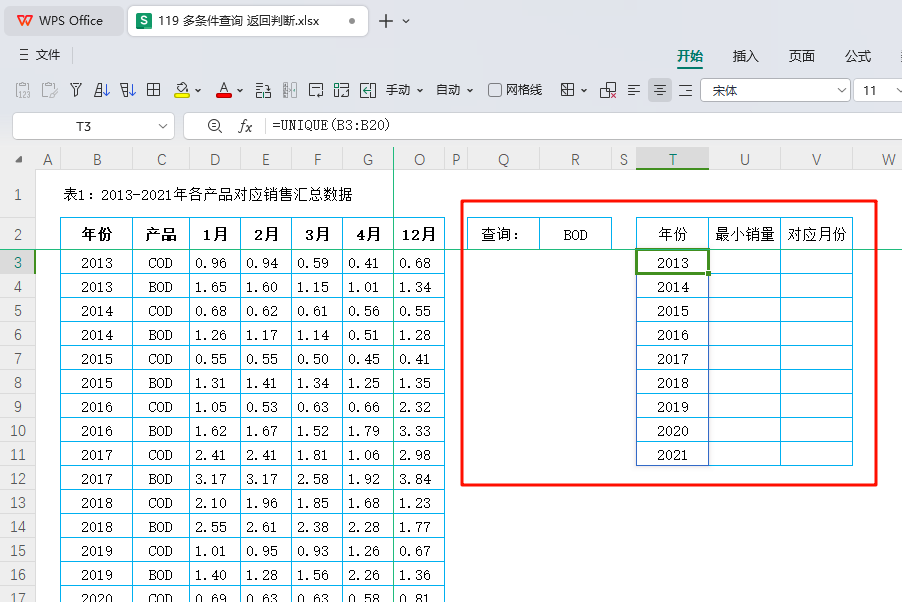Toggle the 网格线 gridlines checkbox
The image size is (902, 602).
click(x=495, y=90)
